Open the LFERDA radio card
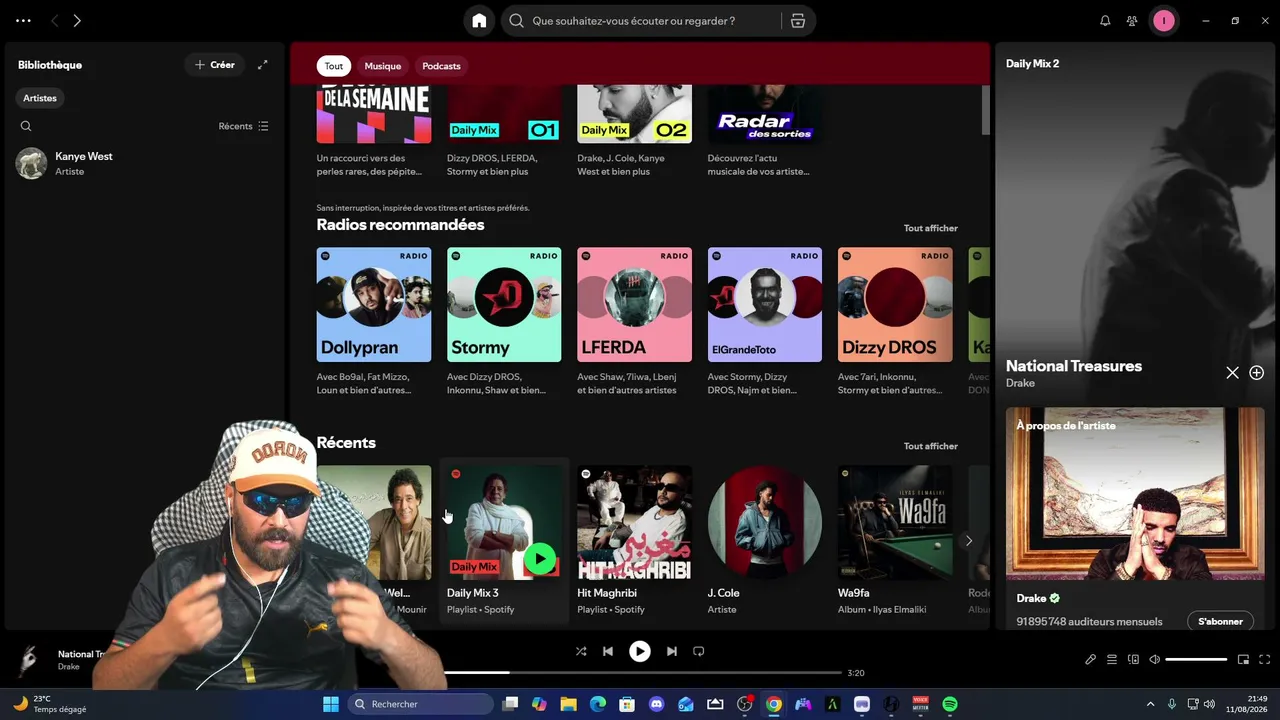1280x720 pixels. (634, 305)
